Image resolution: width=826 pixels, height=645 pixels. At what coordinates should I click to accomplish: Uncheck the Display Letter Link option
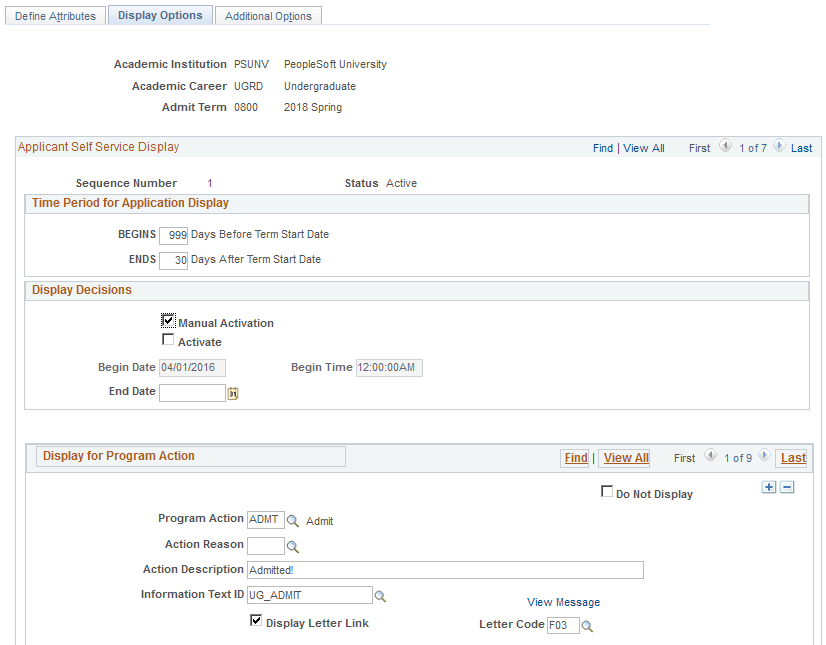(257, 621)
